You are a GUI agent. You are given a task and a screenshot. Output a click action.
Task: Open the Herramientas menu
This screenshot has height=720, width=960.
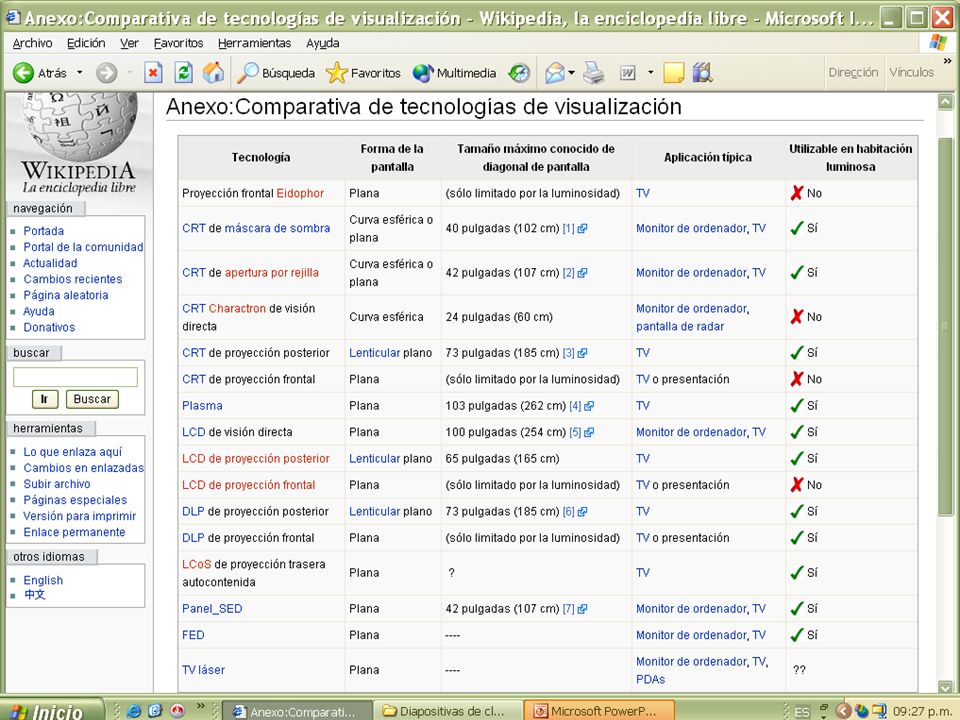point(255,43)
